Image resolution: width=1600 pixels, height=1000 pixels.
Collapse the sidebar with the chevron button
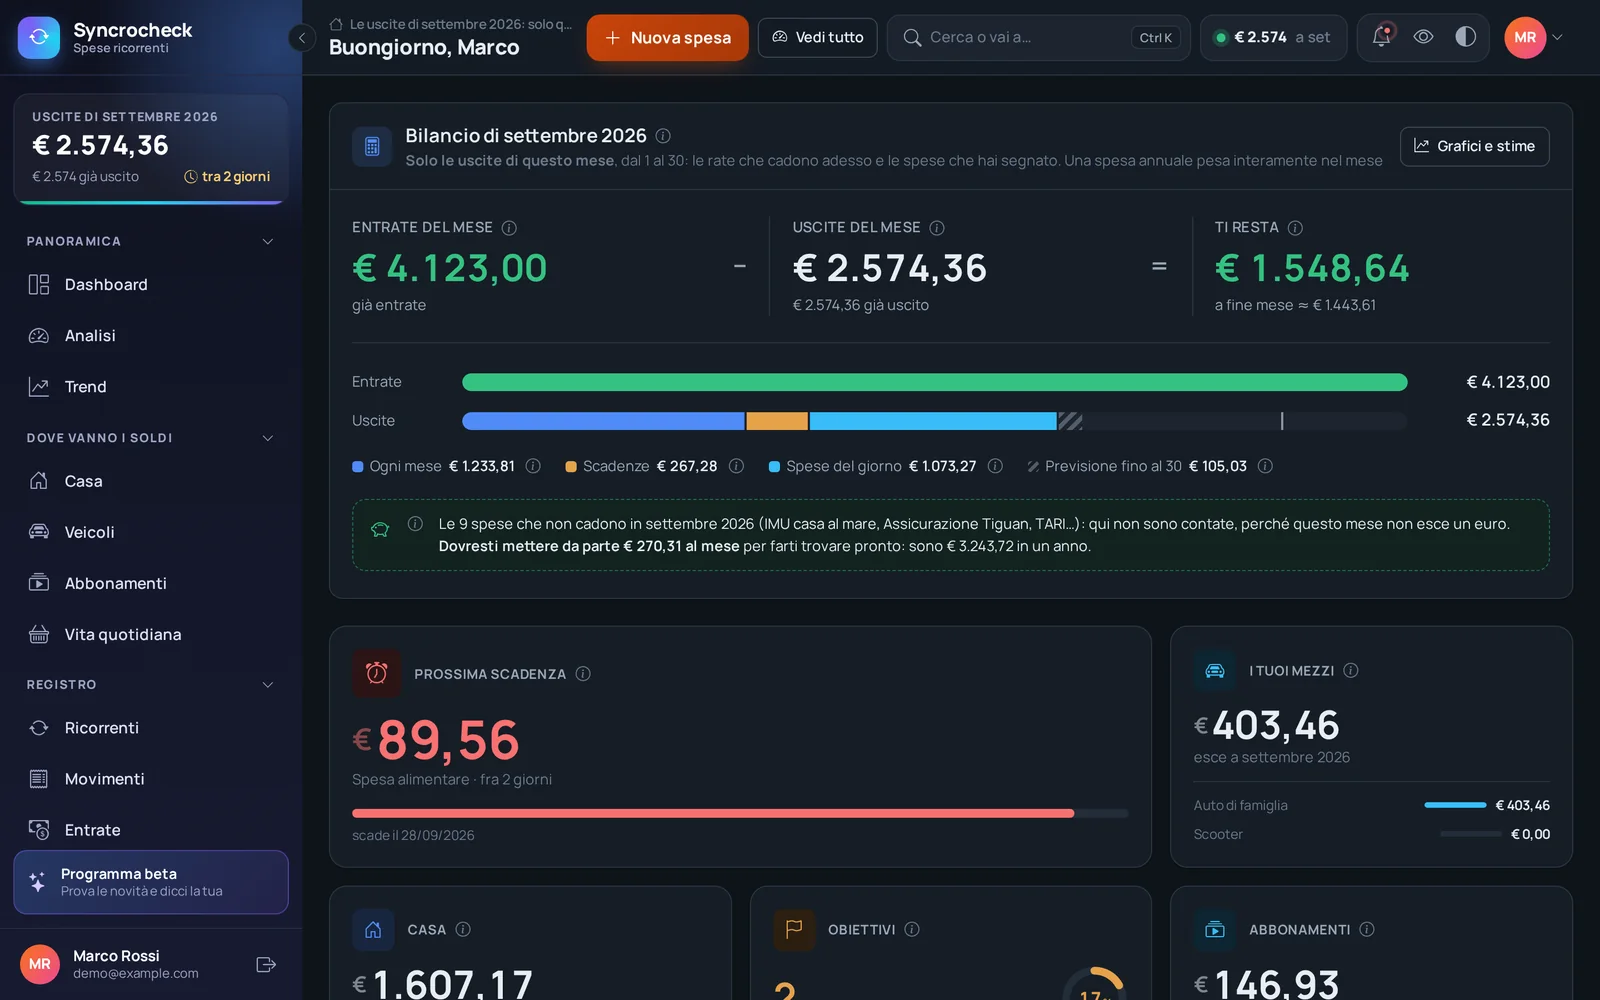pyautogui.click(x=302, y=38)
